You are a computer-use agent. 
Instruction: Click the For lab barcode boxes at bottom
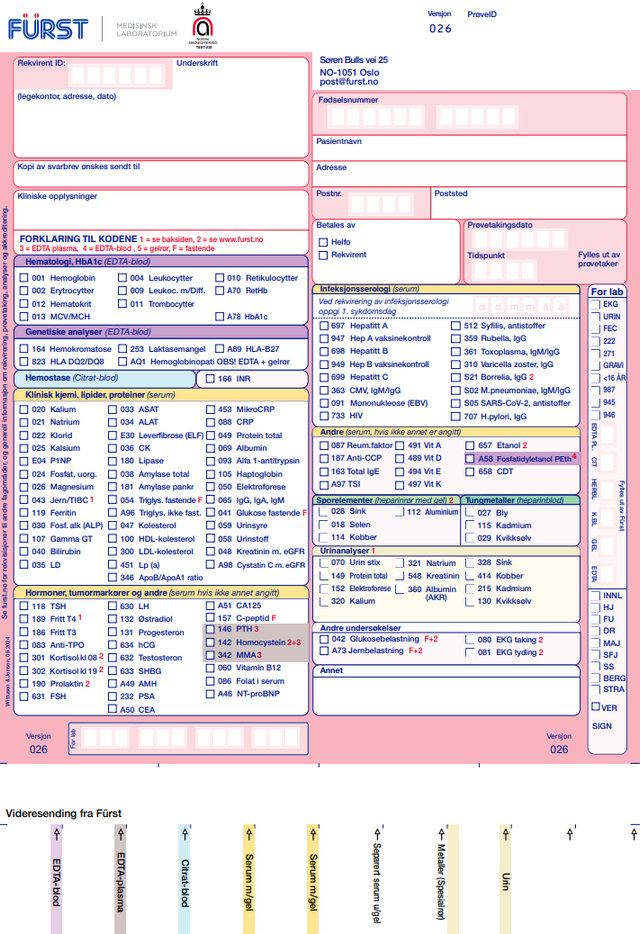[x=192, y=738]
